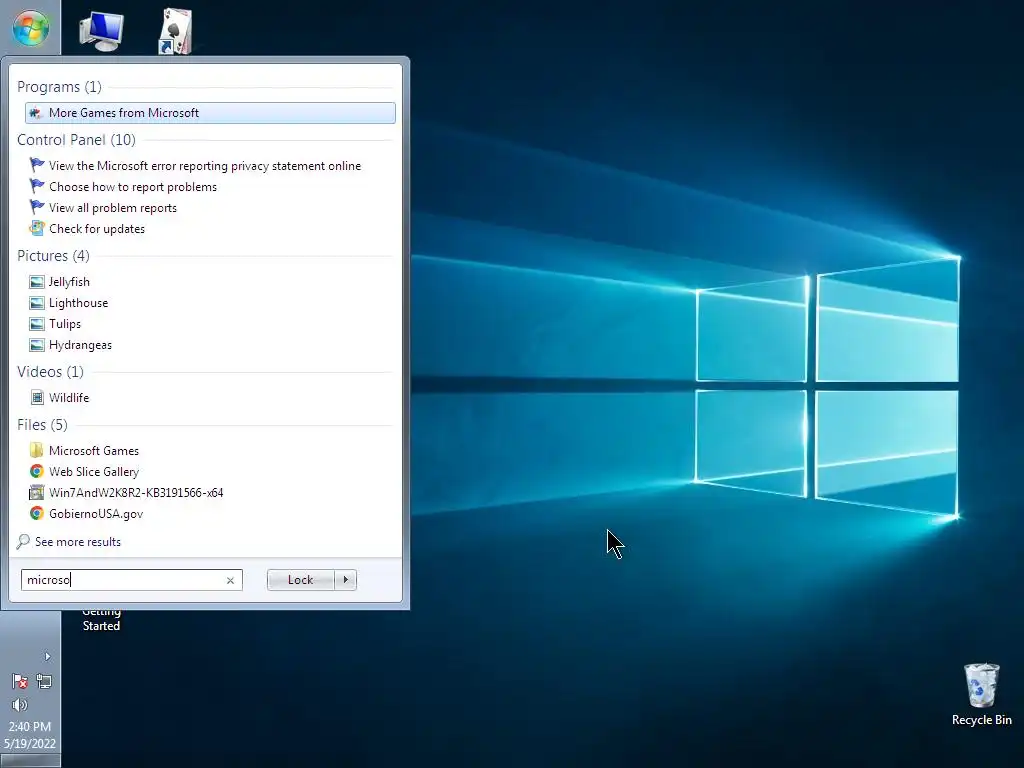Click the Windows Start orb
Viewport: 1024px width, 768px height.
click(x=30, y=29)
